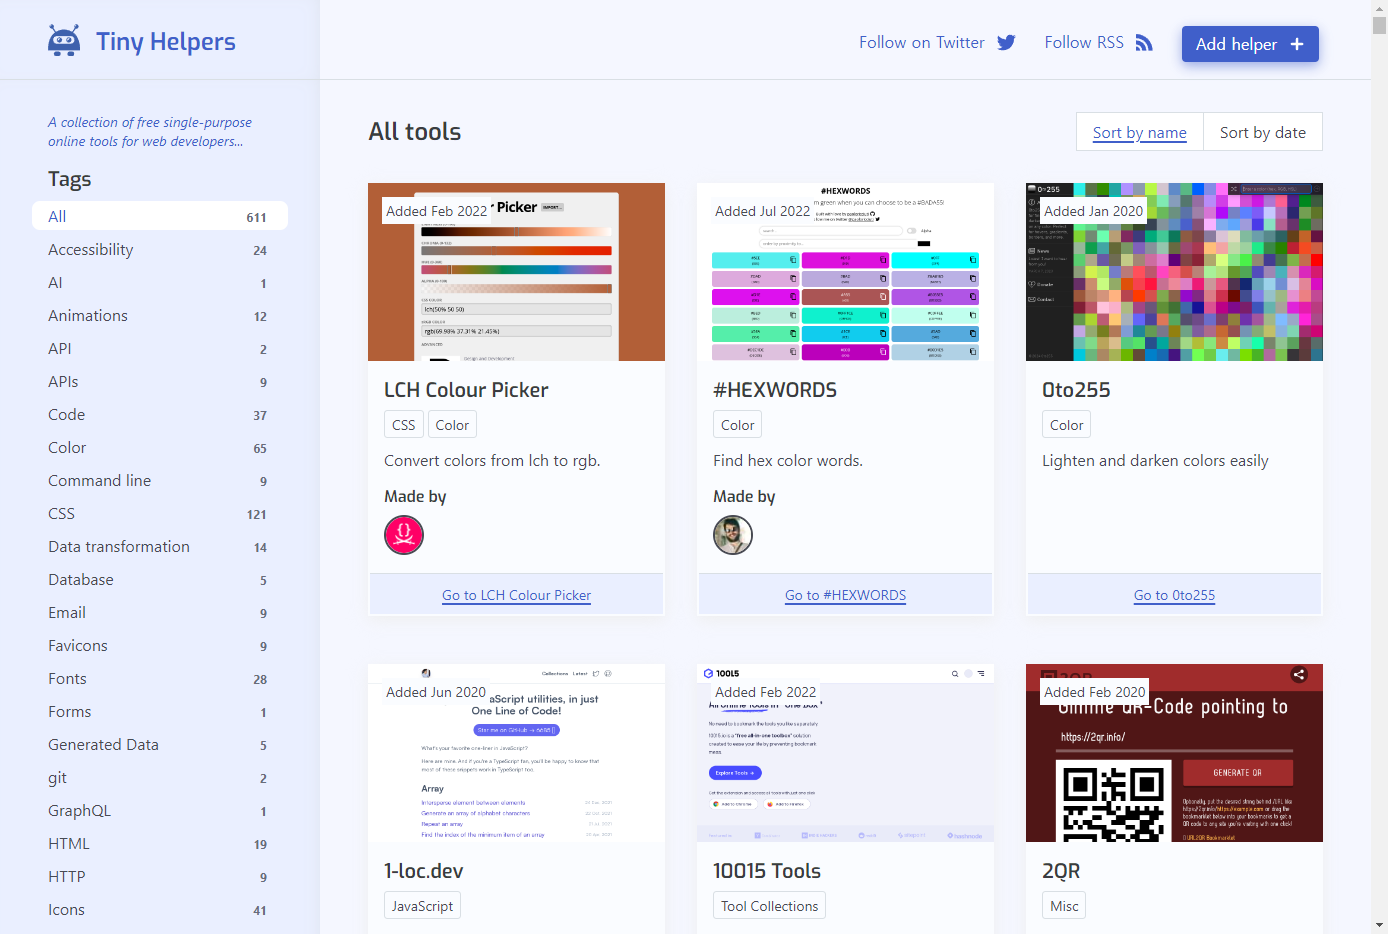Click the Misc tag on 2QR card
Image resolution: width=1388 pixels, height=934 pixels.
coord(1064,906)
